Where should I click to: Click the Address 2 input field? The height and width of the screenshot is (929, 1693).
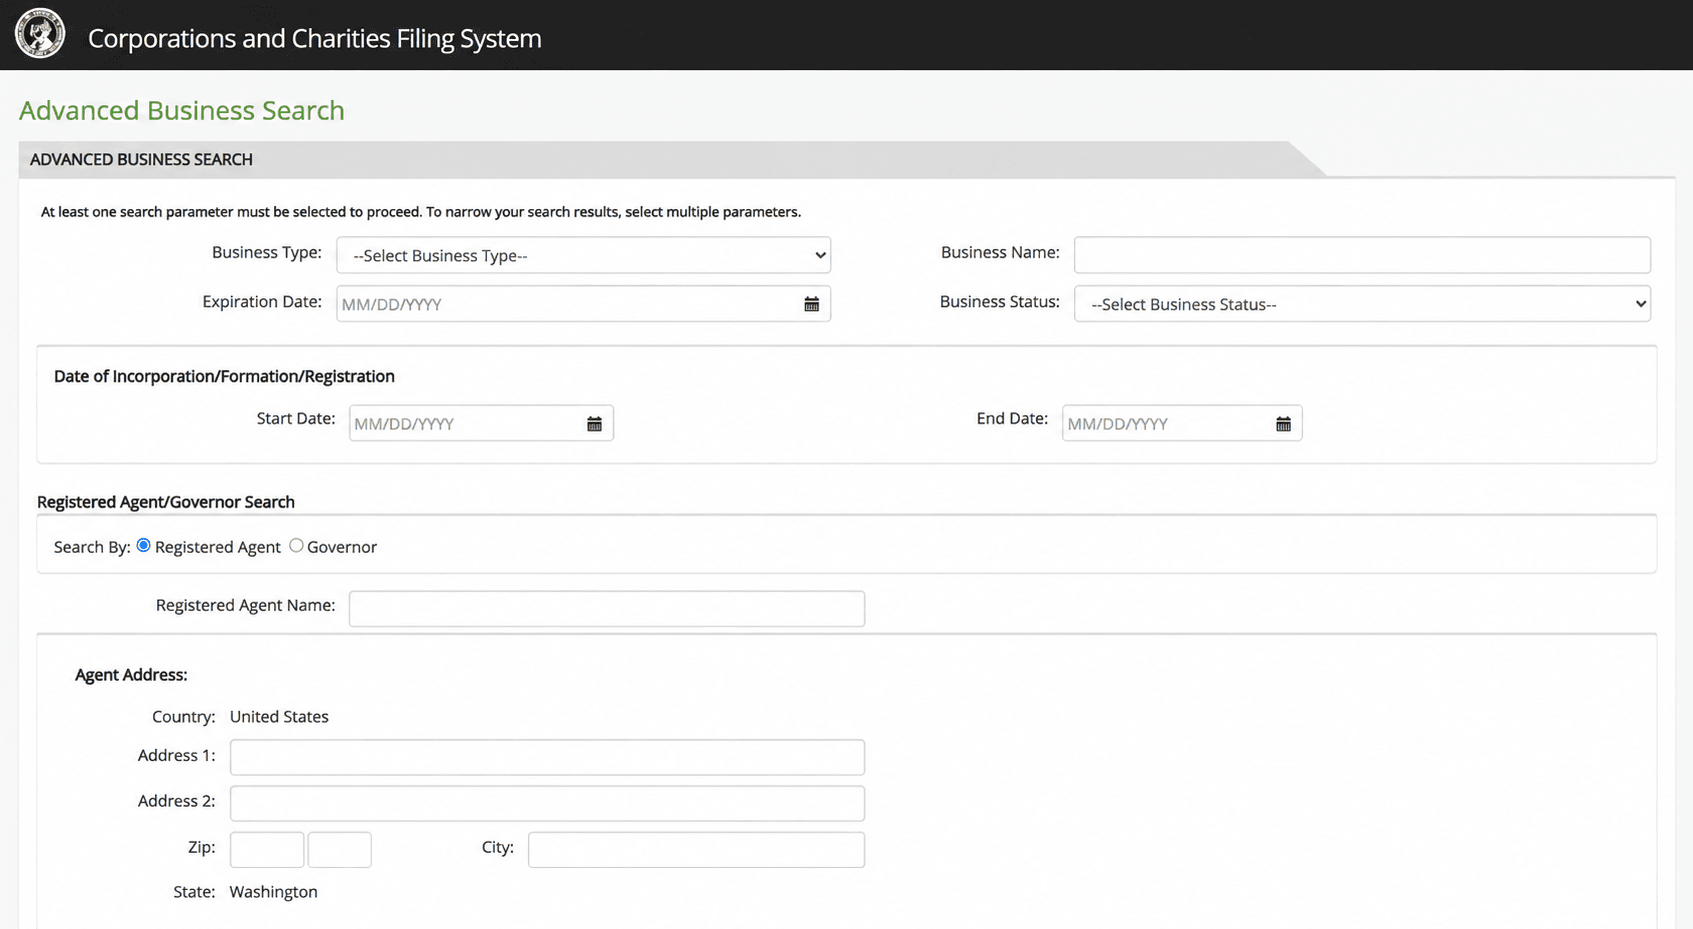pyautogui.click(x=547, y=803)
